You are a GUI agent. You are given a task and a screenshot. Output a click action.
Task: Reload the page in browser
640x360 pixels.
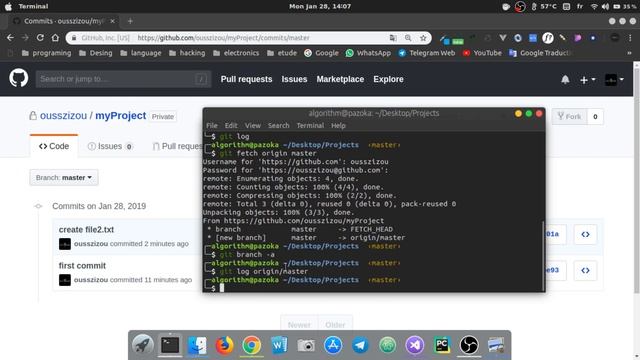[40, 38]
